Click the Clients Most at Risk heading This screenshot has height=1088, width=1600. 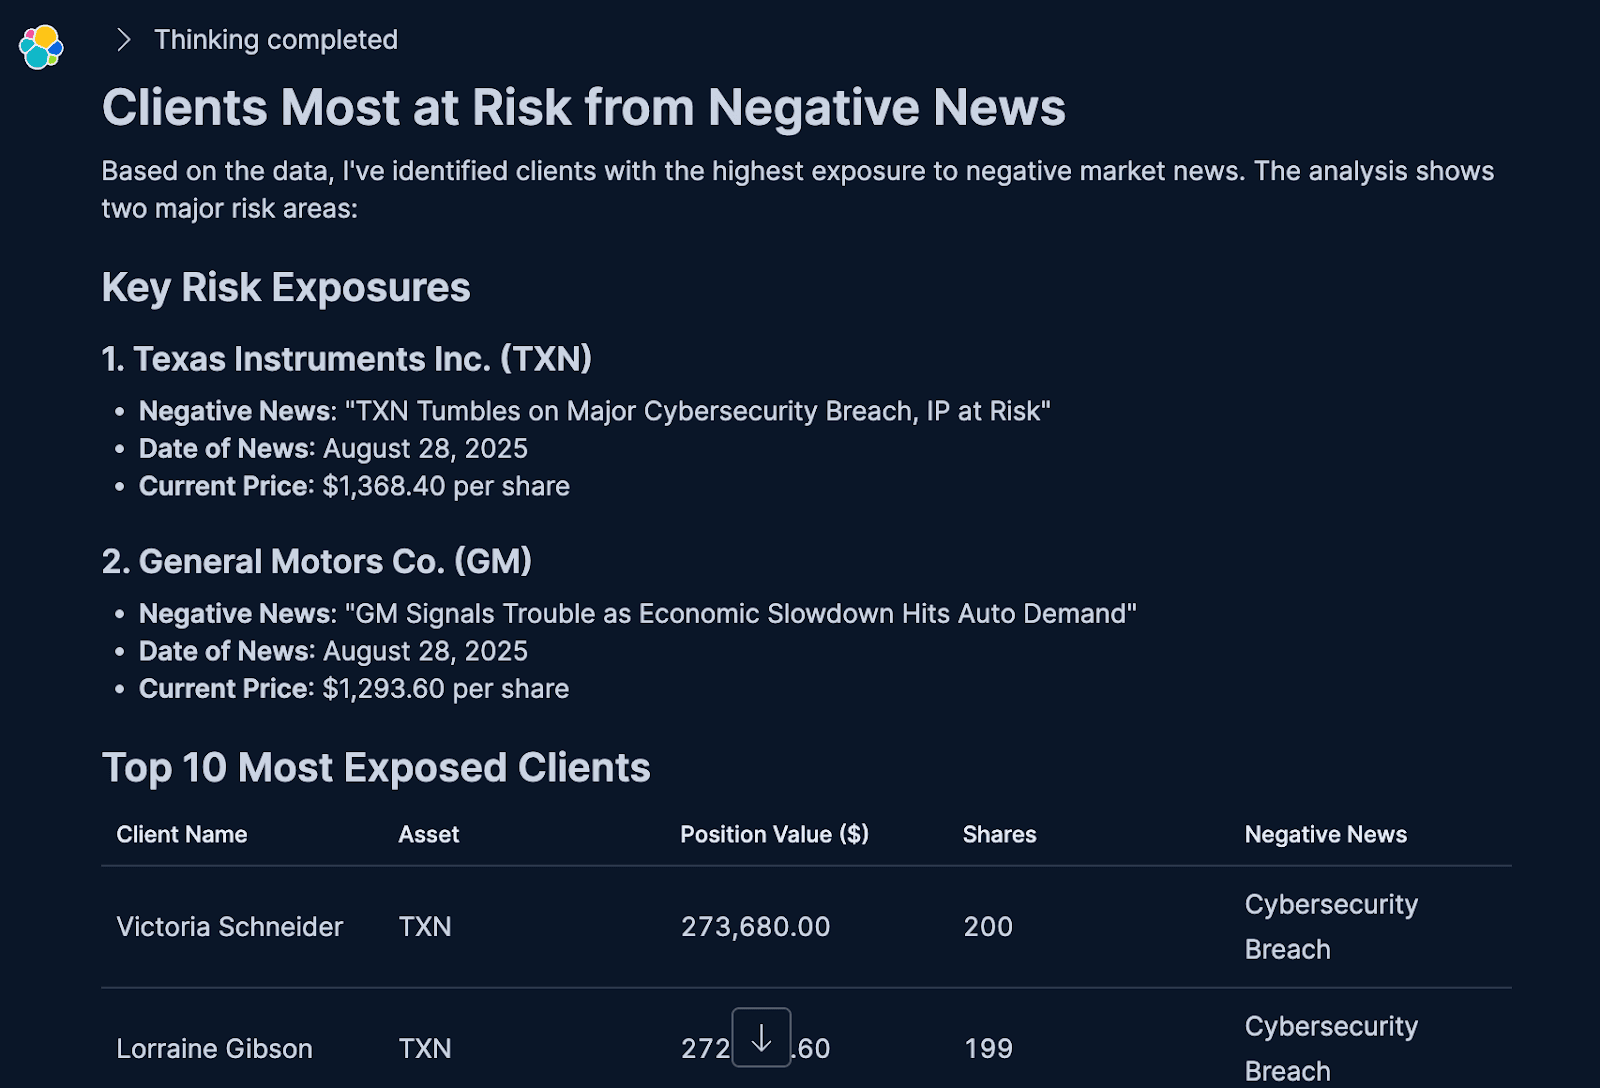(584, 107)
